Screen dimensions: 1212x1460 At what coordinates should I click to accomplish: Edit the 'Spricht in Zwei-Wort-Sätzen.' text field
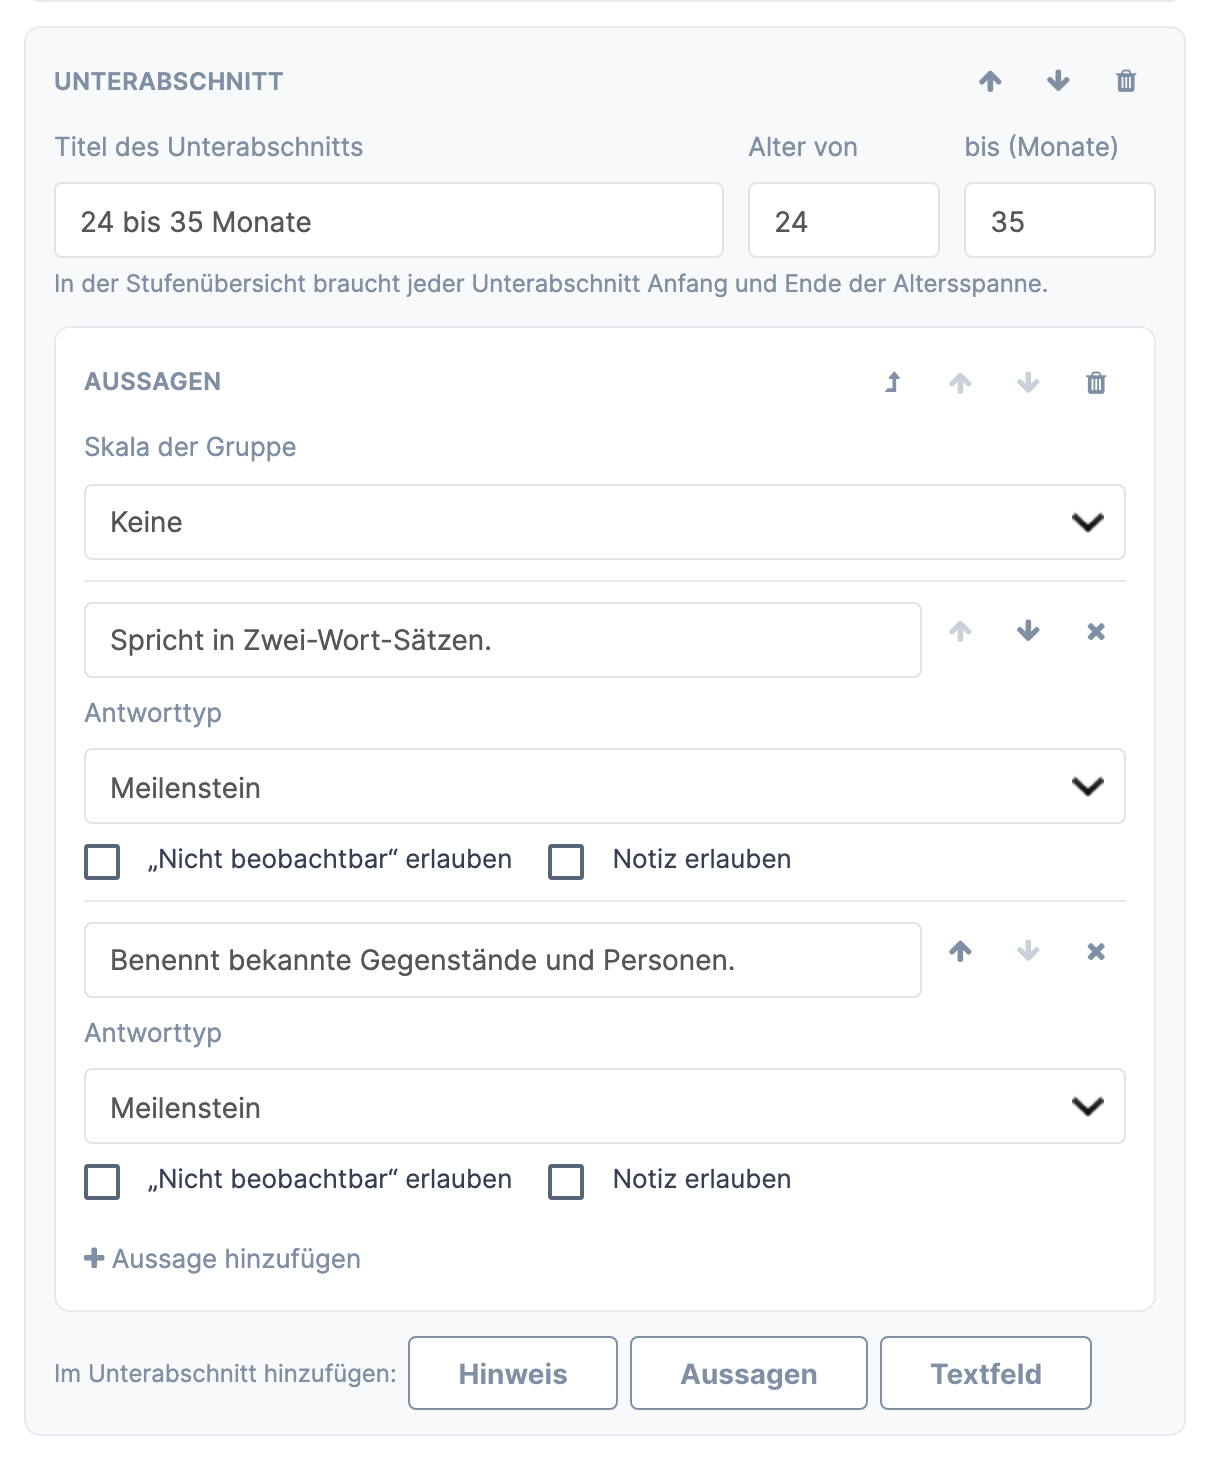[x=503, y=640]
